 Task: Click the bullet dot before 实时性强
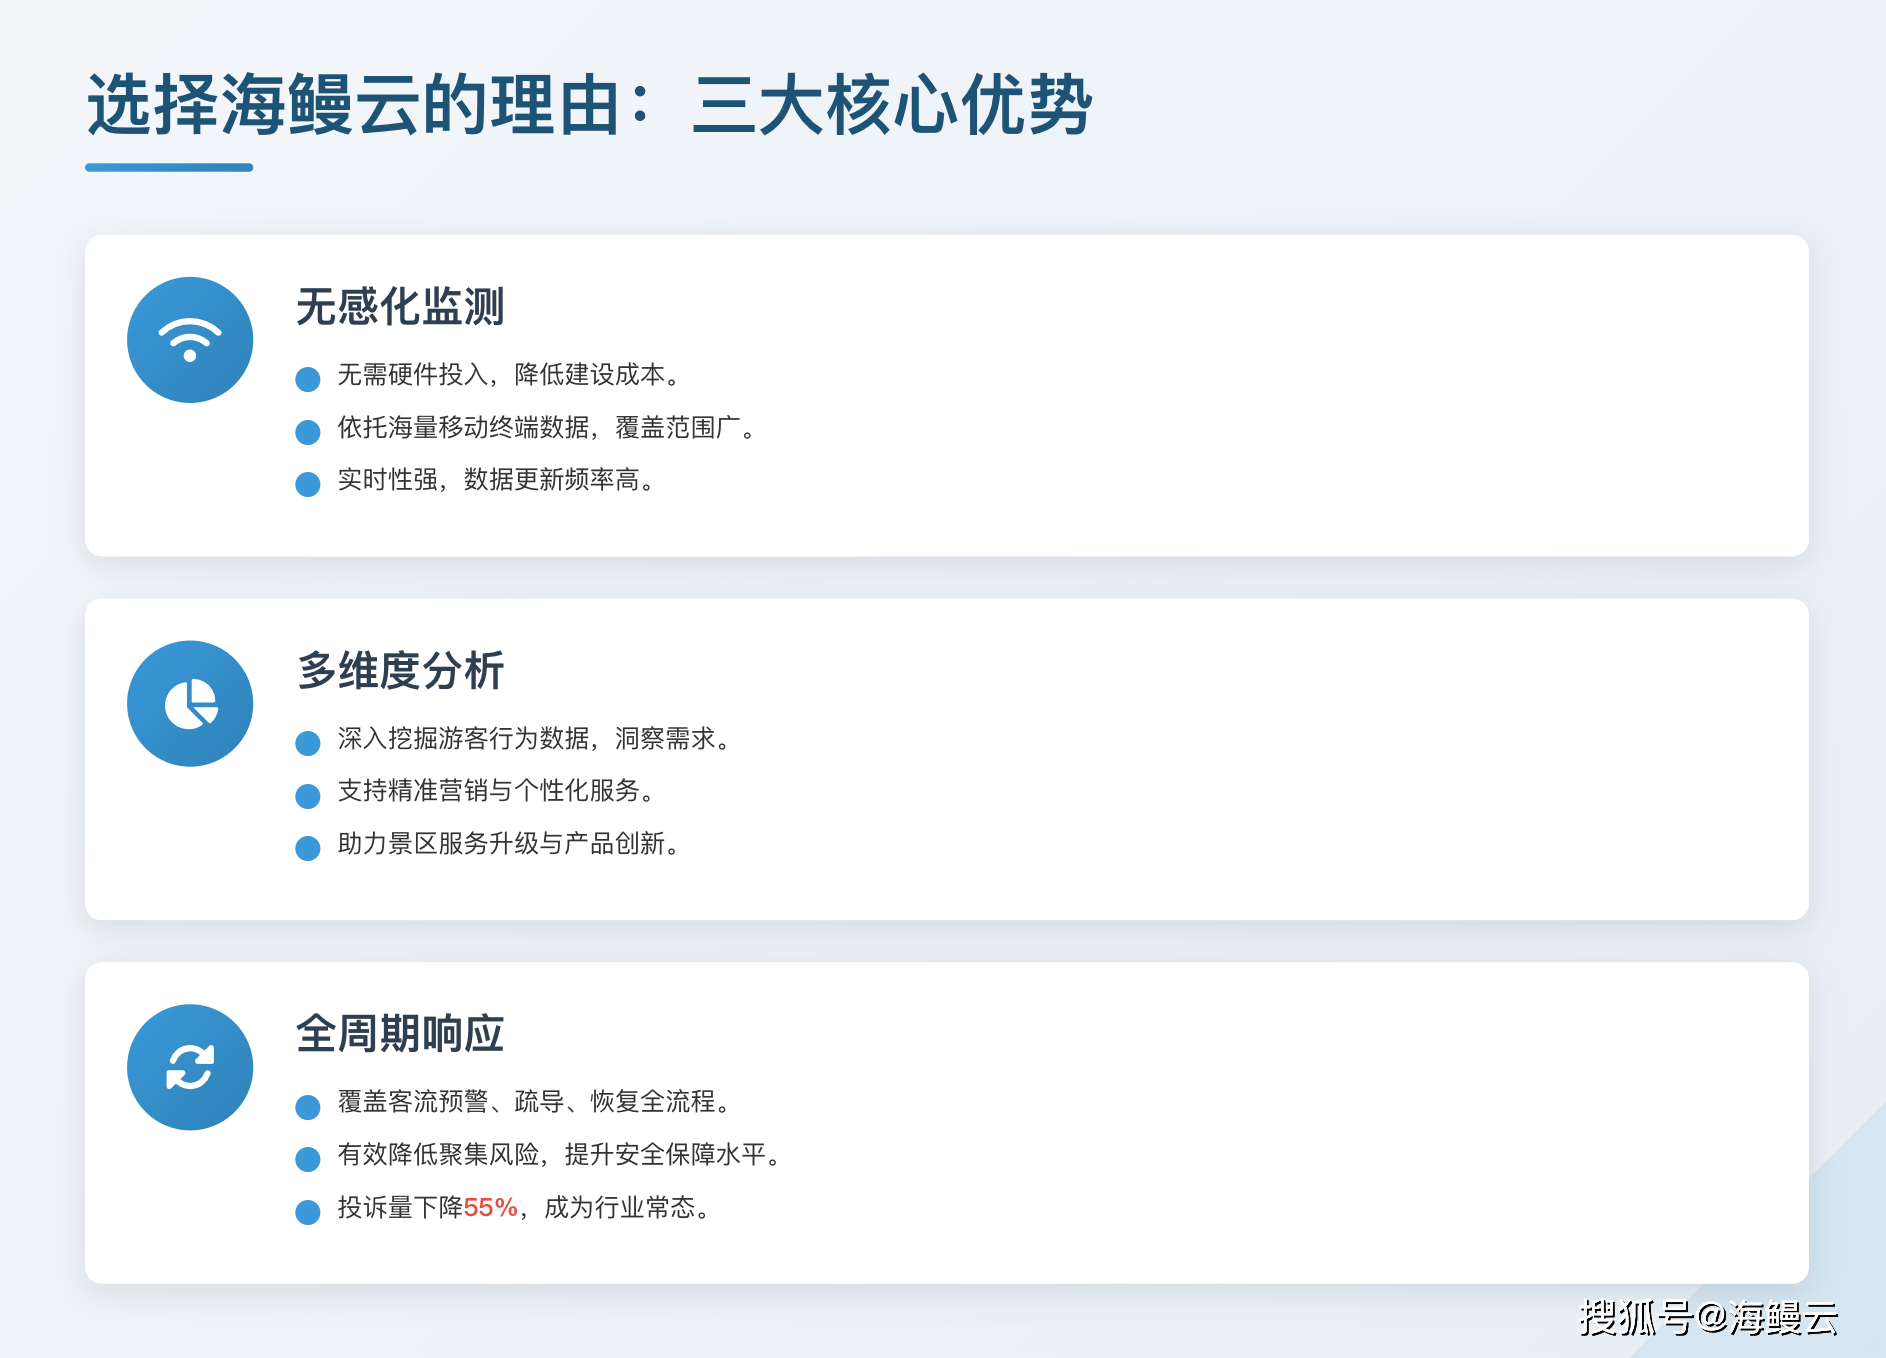308,484
